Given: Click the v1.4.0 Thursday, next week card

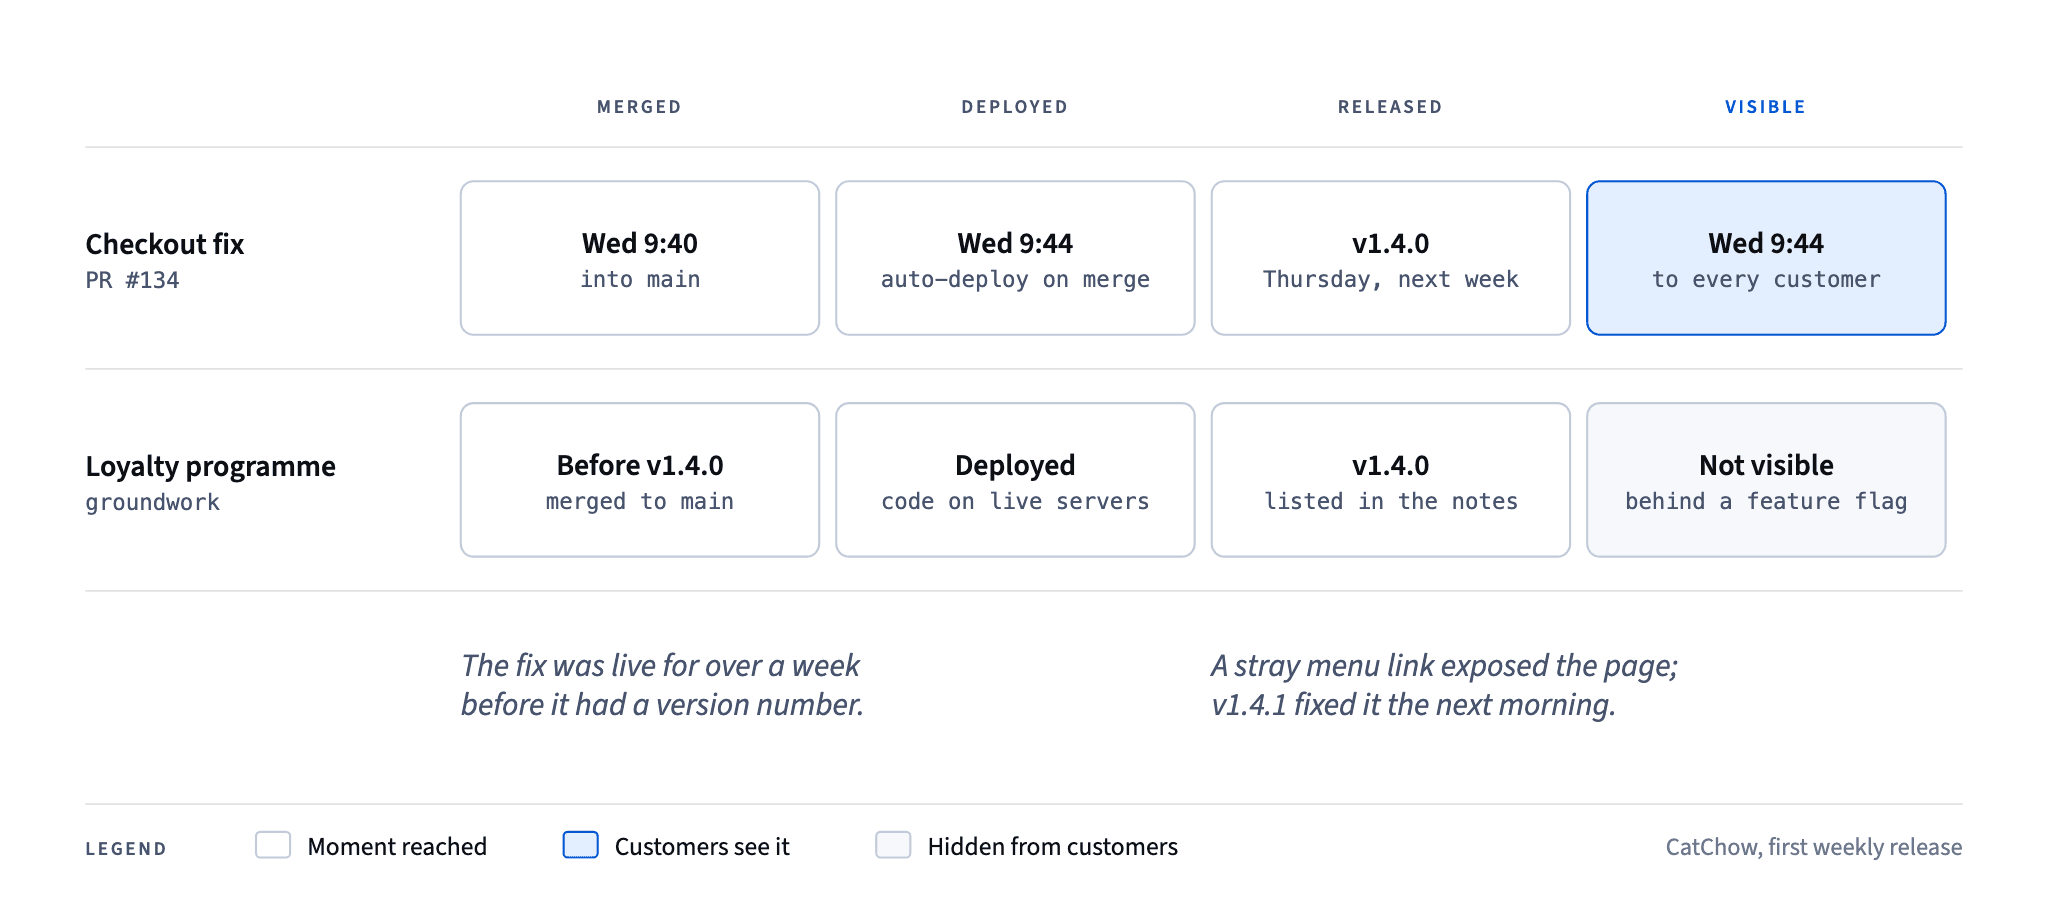Looking at the screenshot, I should pyautogui.click(x=1391, y=258).
